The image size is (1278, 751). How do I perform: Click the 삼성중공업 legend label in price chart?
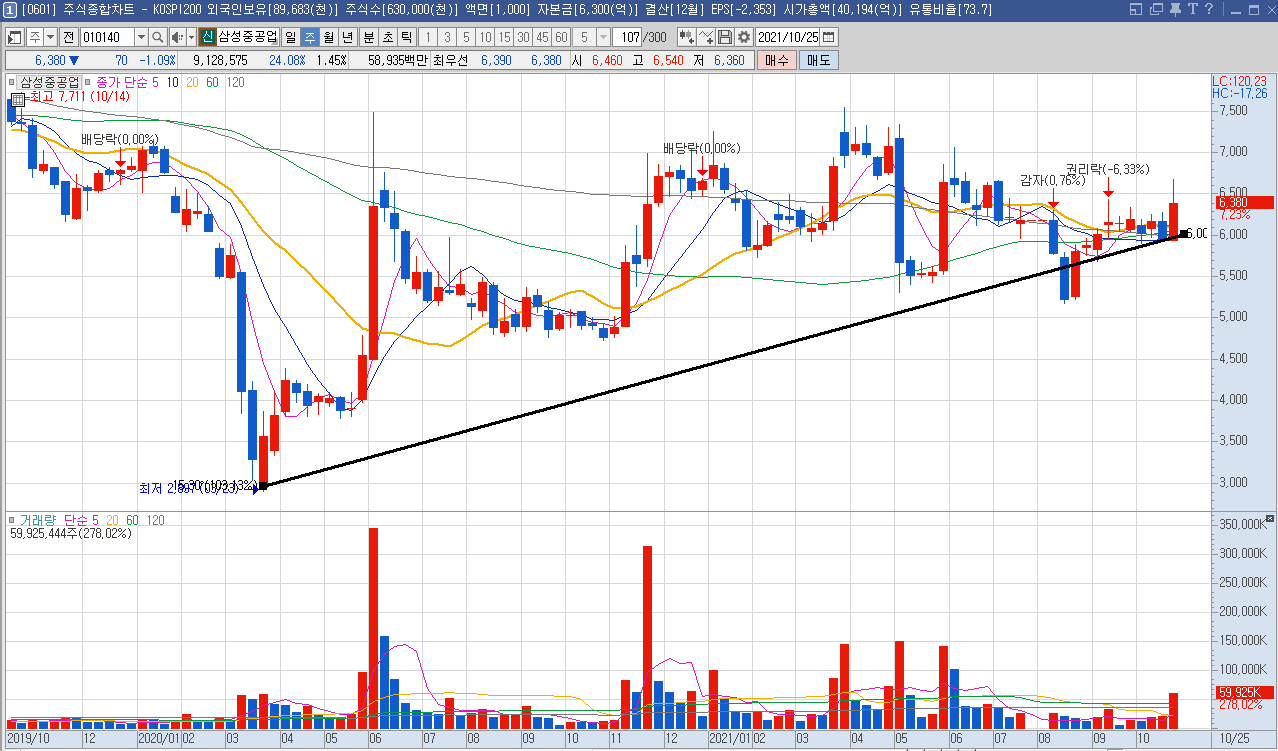point(49,82)
